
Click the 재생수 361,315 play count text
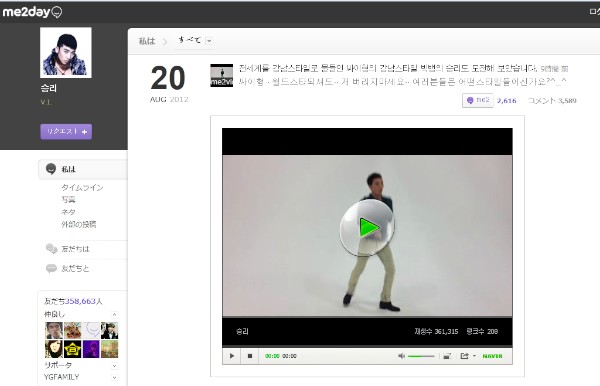point(436,331)
